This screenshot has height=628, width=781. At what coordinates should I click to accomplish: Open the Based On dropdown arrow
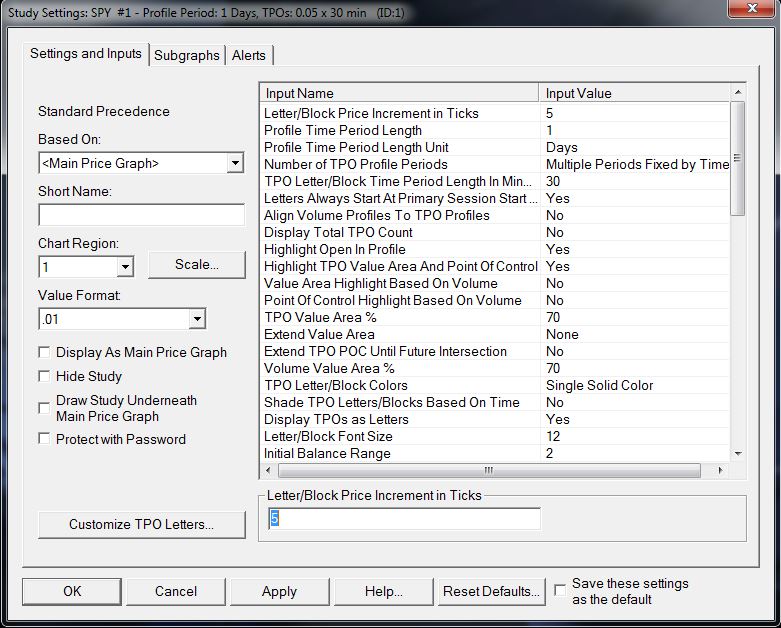(235, 163)
